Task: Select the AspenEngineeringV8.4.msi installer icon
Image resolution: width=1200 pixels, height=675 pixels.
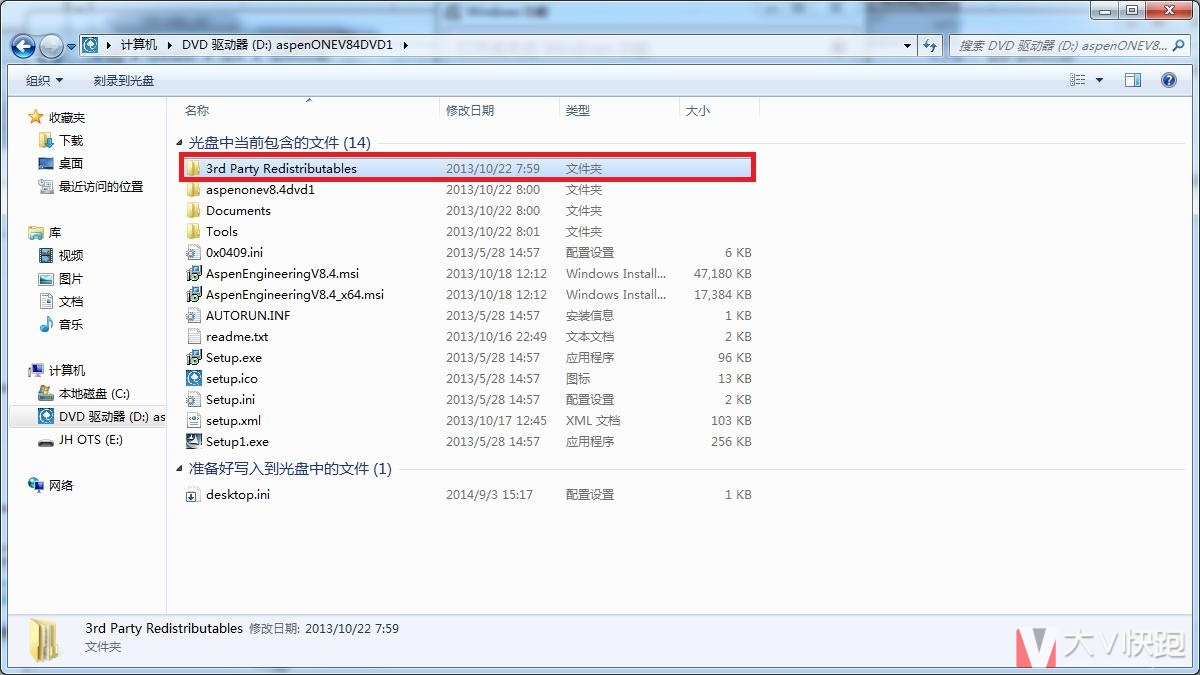Action: [194, 274]
